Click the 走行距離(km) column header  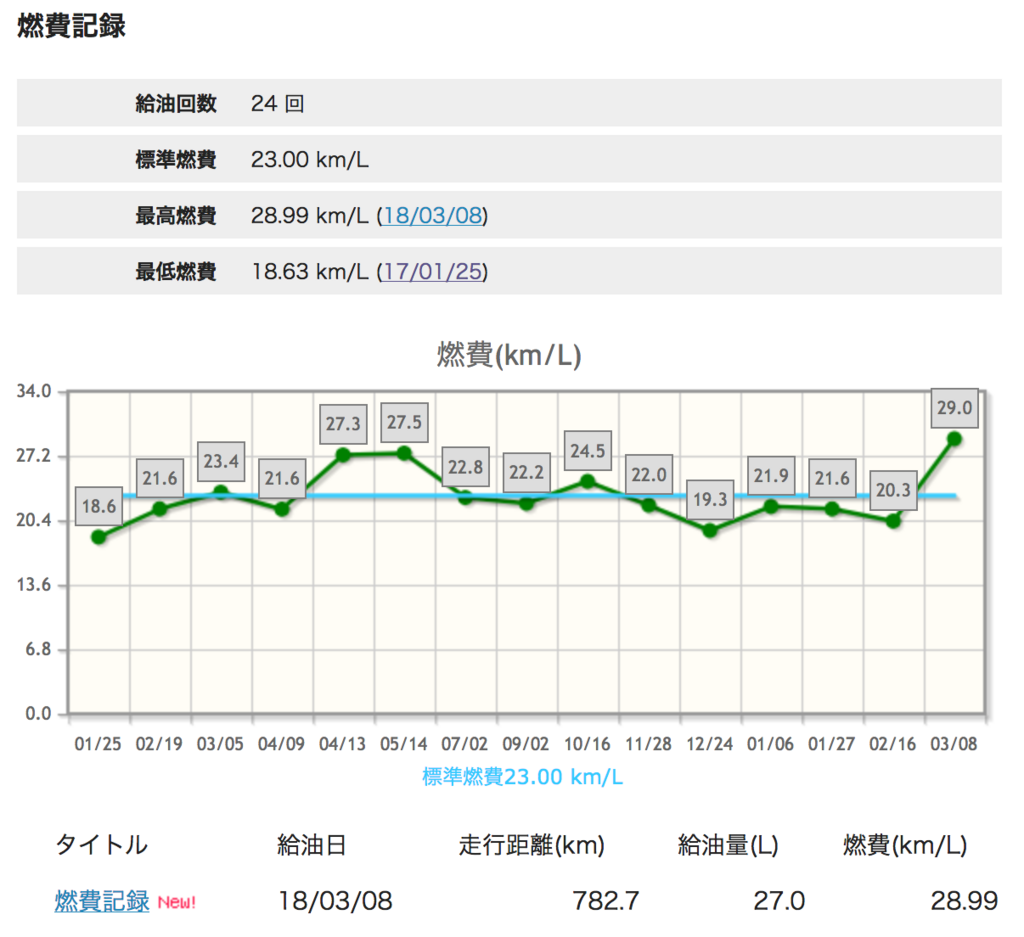pyautogui.click(x=532, y=845)
